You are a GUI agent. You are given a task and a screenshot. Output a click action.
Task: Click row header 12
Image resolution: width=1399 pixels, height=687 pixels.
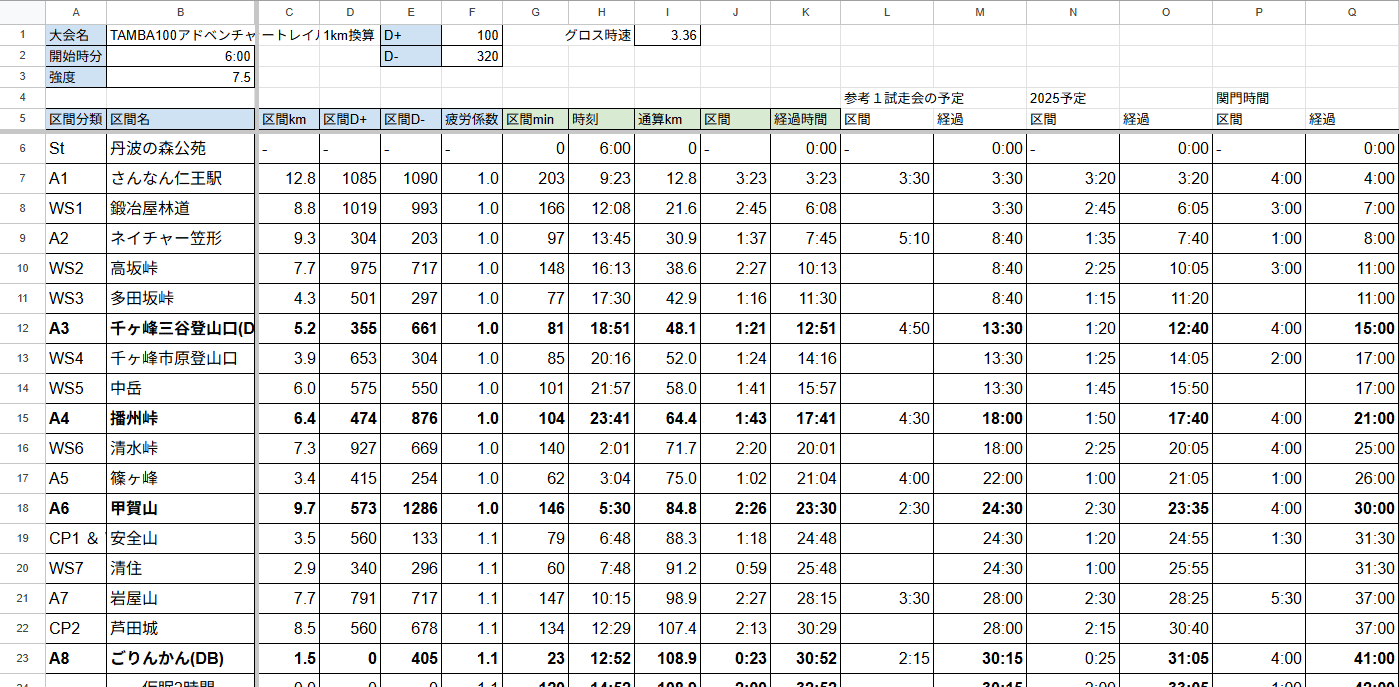click(x=22, y=328)
